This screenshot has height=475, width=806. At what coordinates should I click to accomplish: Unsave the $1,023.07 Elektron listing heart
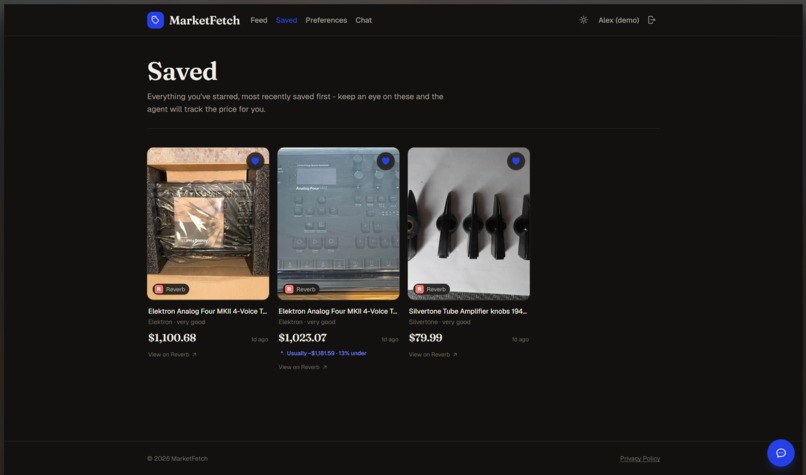pos(386,161)
